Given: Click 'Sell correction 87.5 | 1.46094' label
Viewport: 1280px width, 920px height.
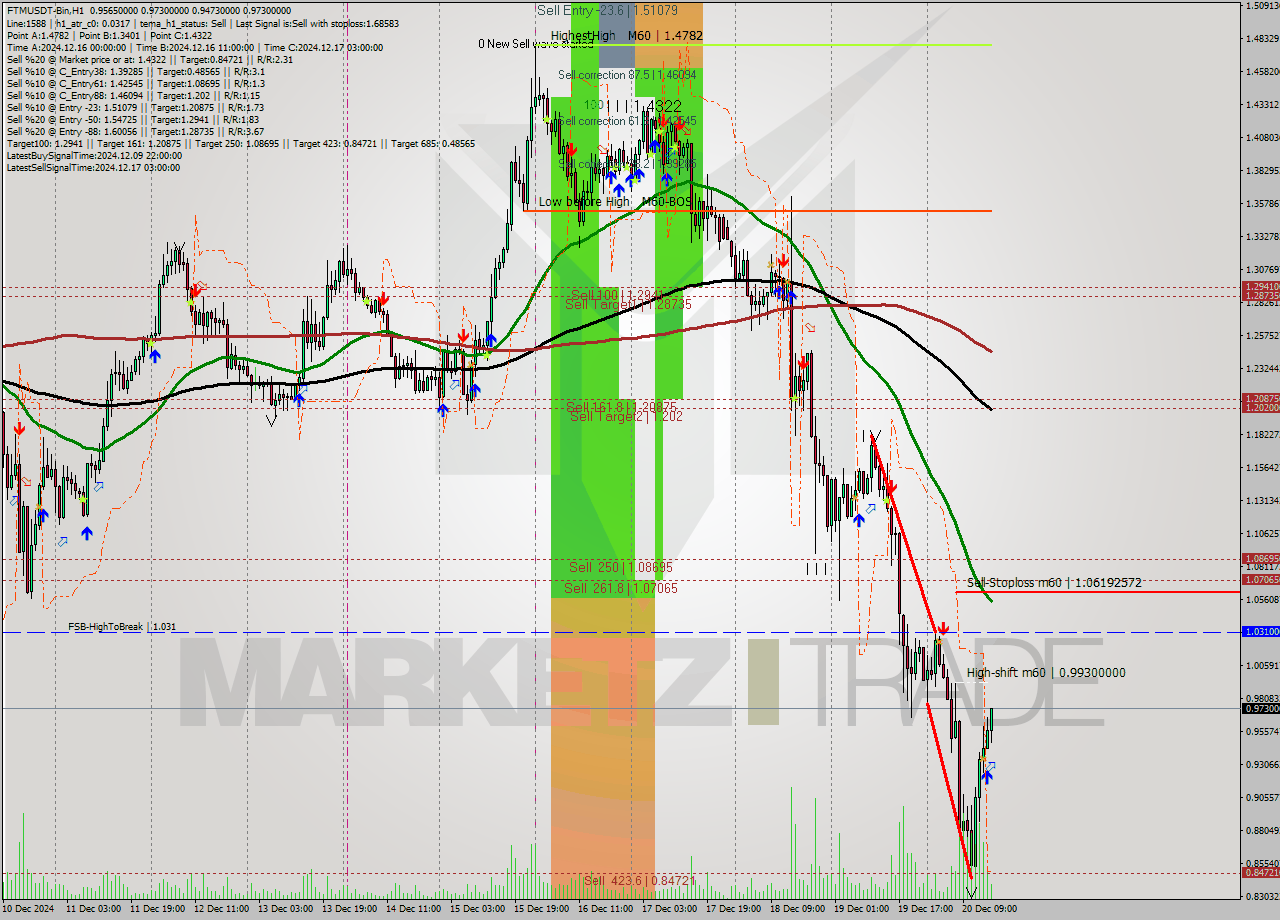Looking at the screenshot, I should pos(627,74).
